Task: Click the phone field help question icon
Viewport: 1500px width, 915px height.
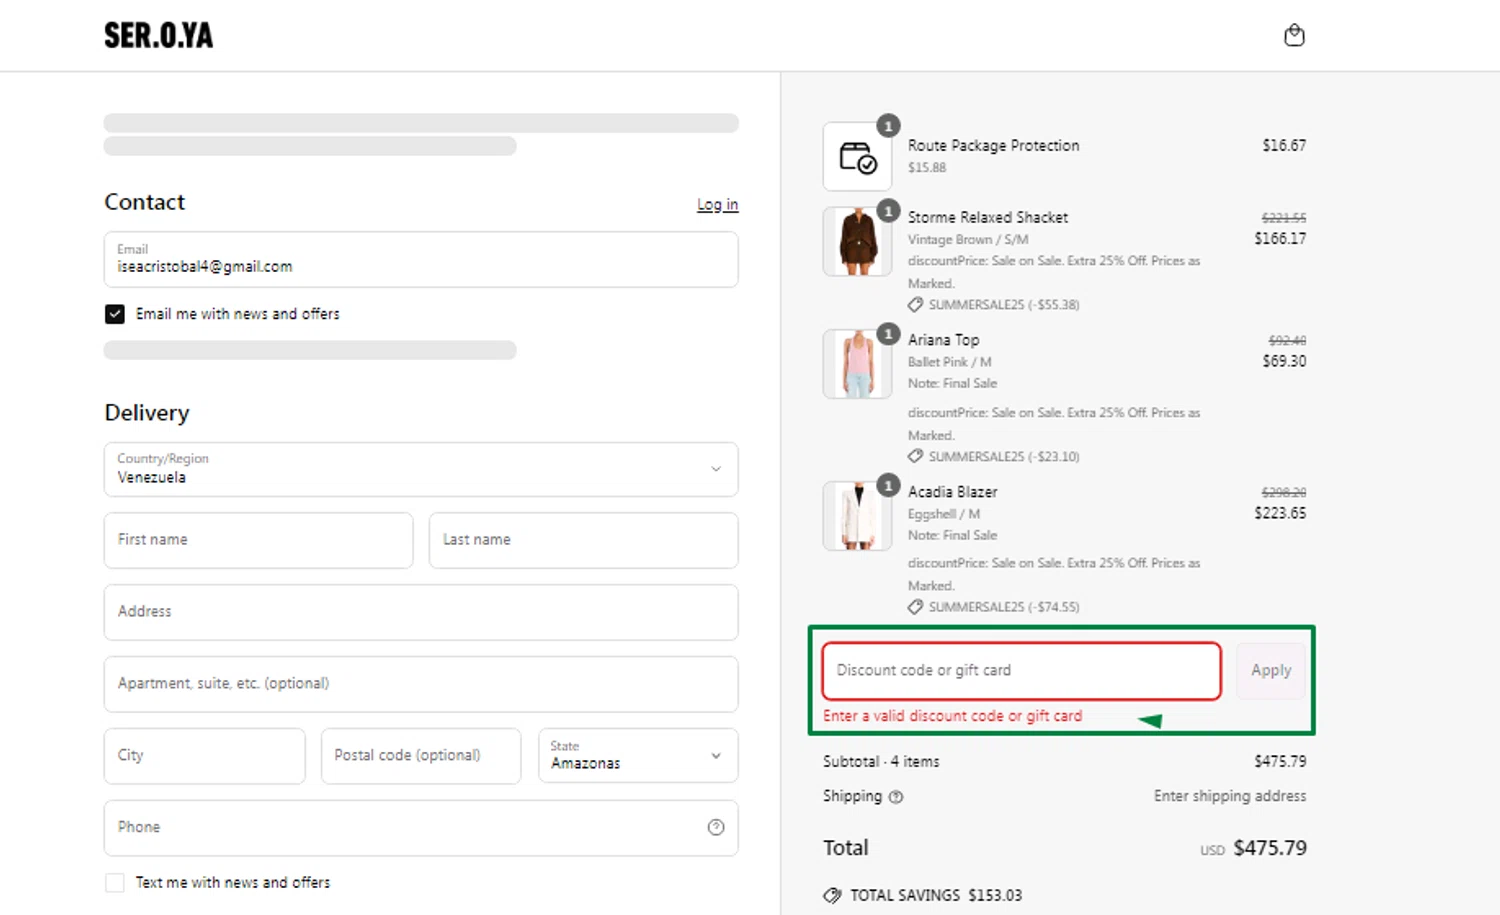Action: (x=716, y=827)
